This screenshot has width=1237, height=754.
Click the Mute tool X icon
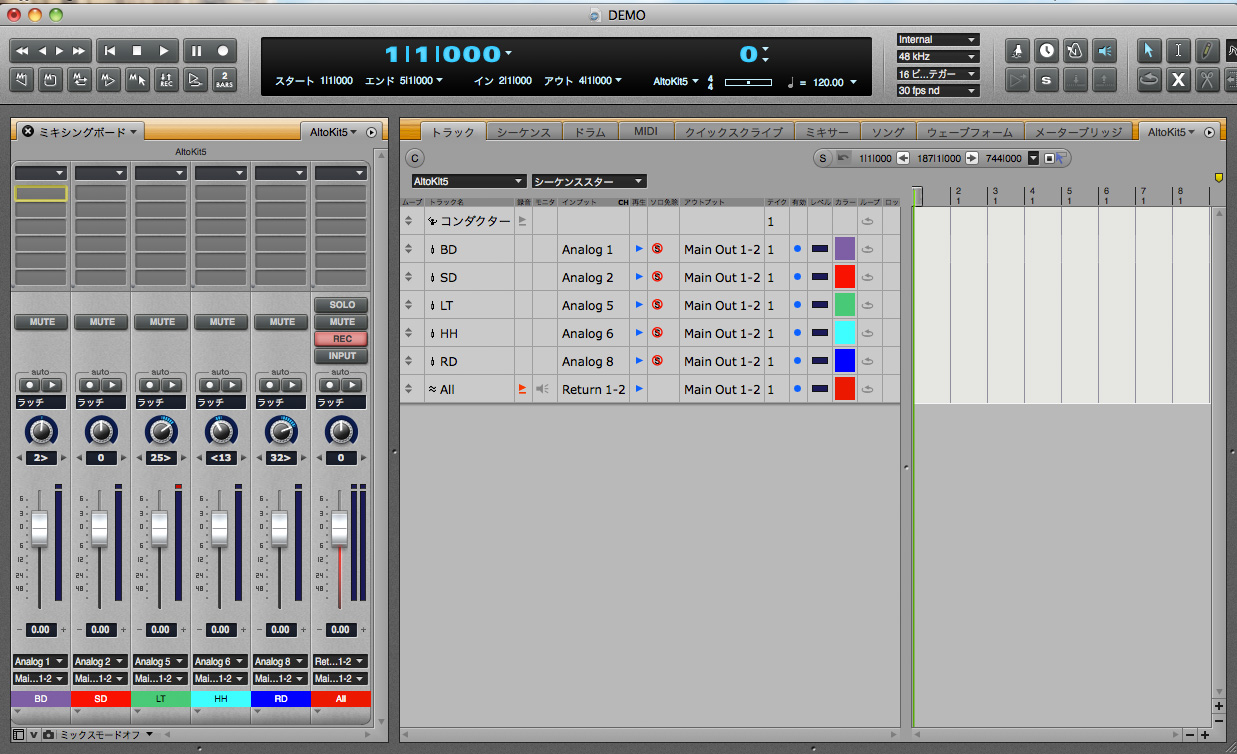[1178, 80]
